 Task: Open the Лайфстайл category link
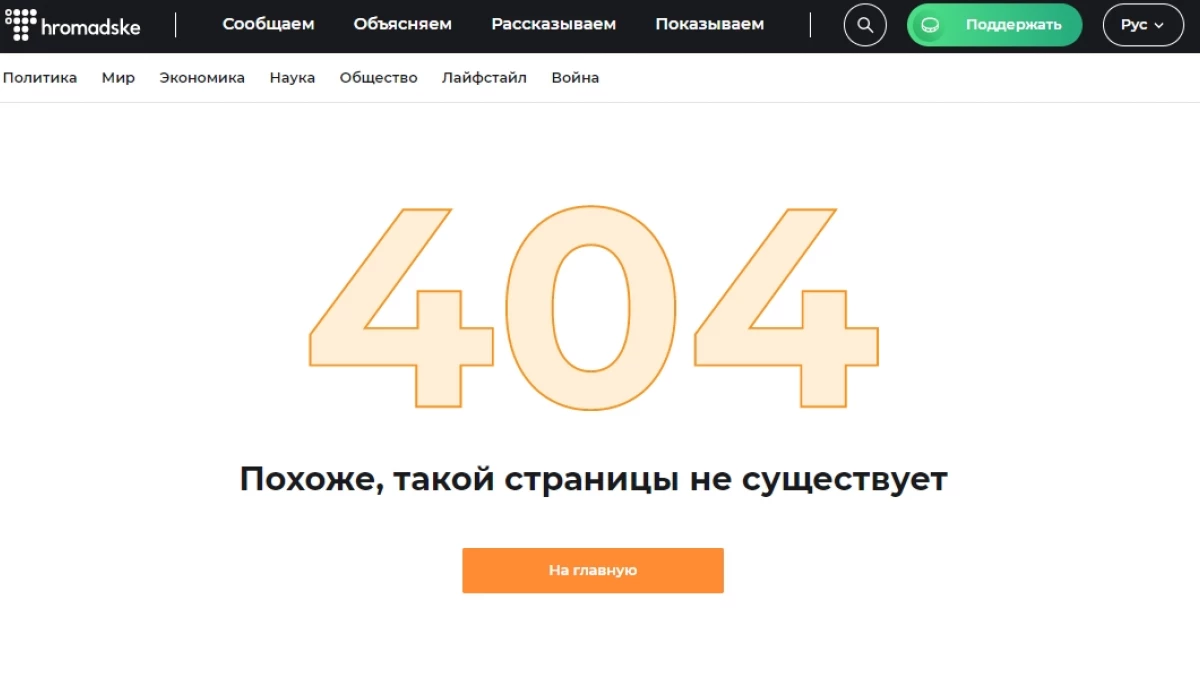(484, 78)
